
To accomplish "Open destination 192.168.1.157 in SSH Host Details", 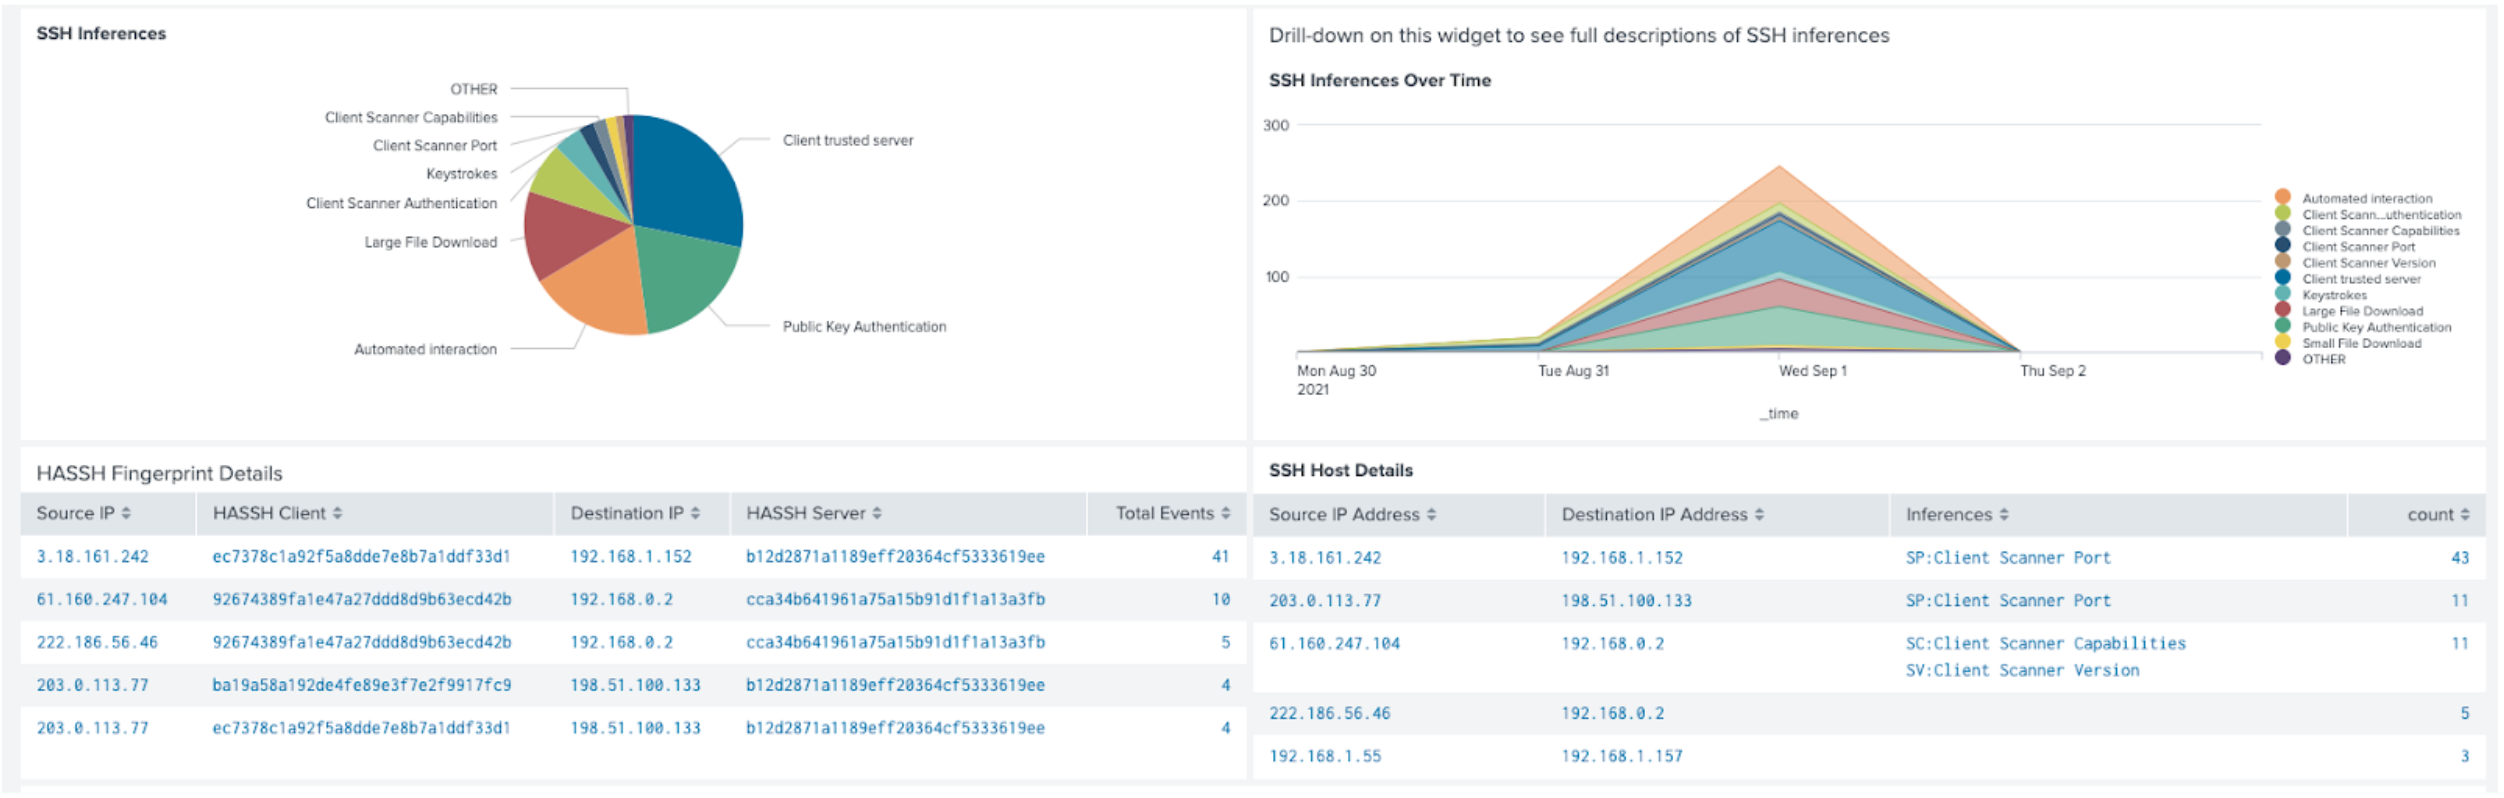I will 1621,756.
